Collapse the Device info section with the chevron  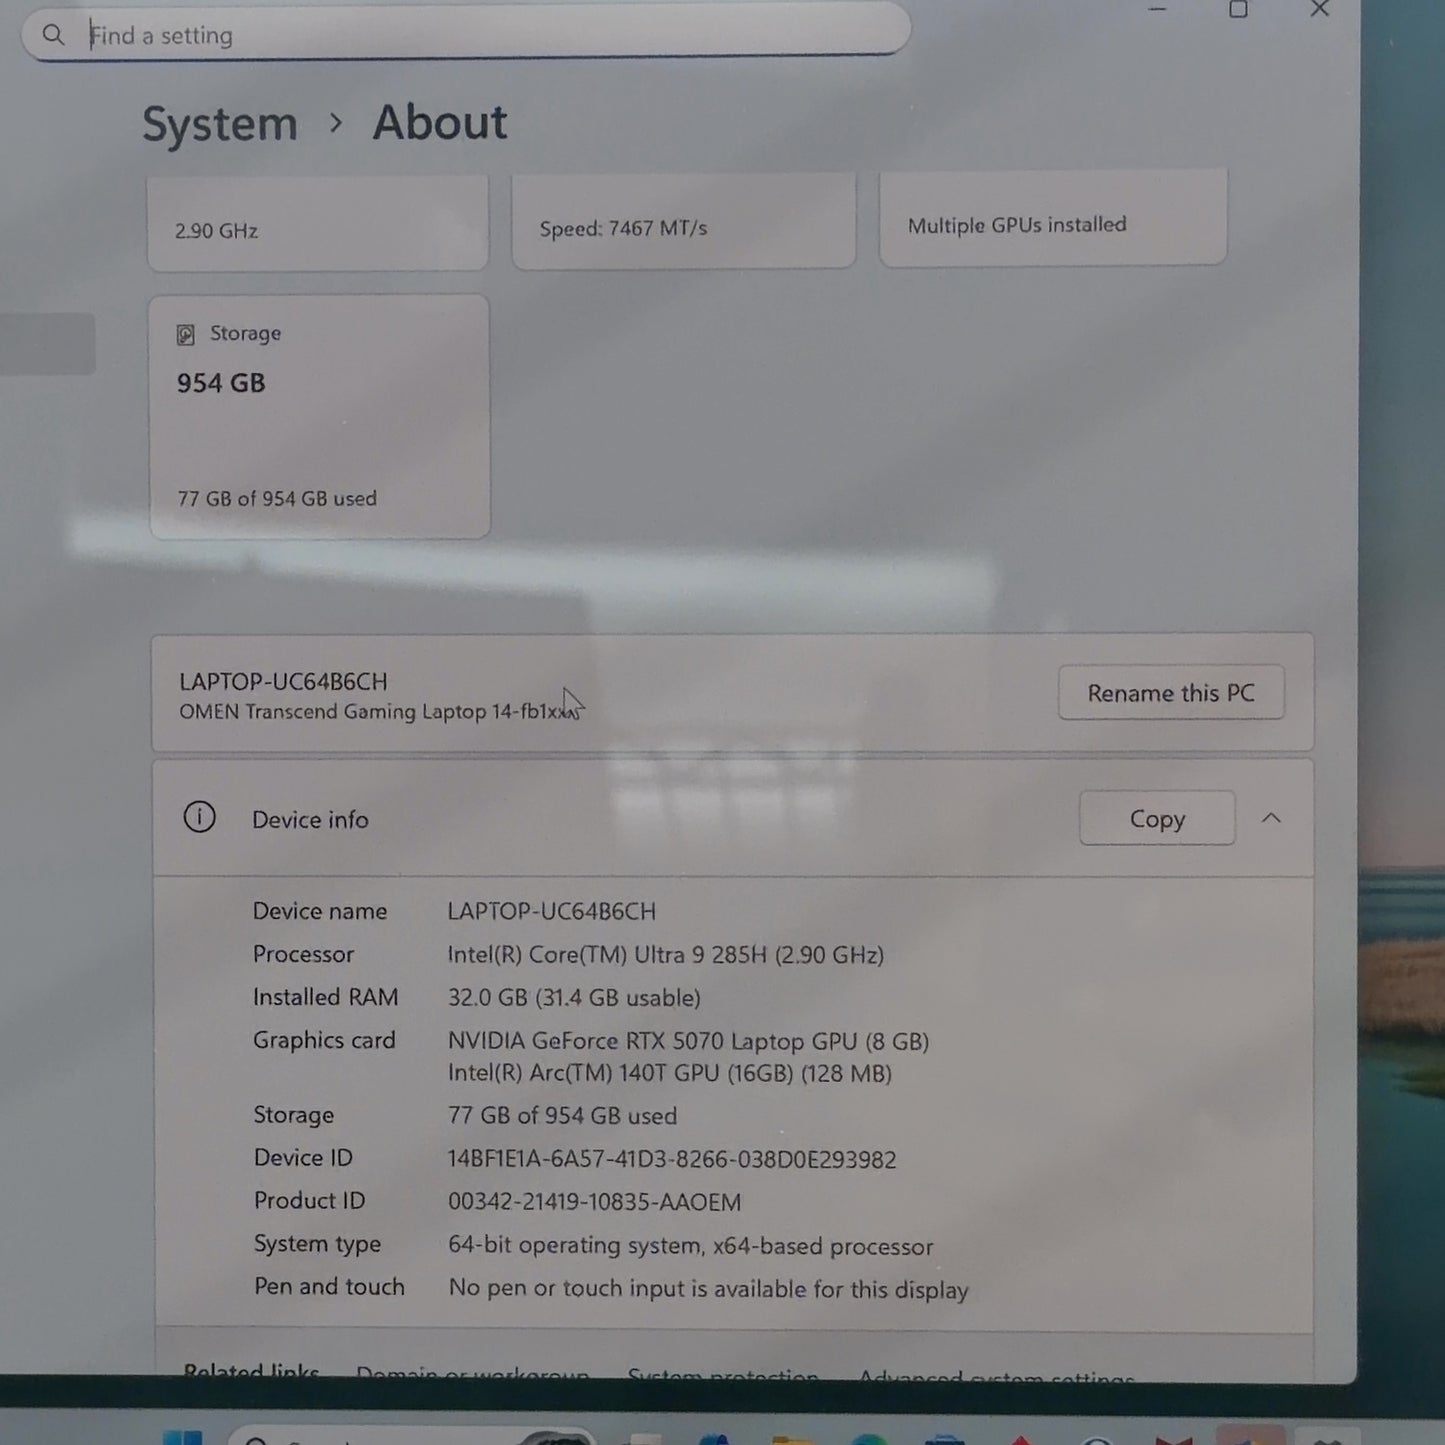coord(1271,818)
